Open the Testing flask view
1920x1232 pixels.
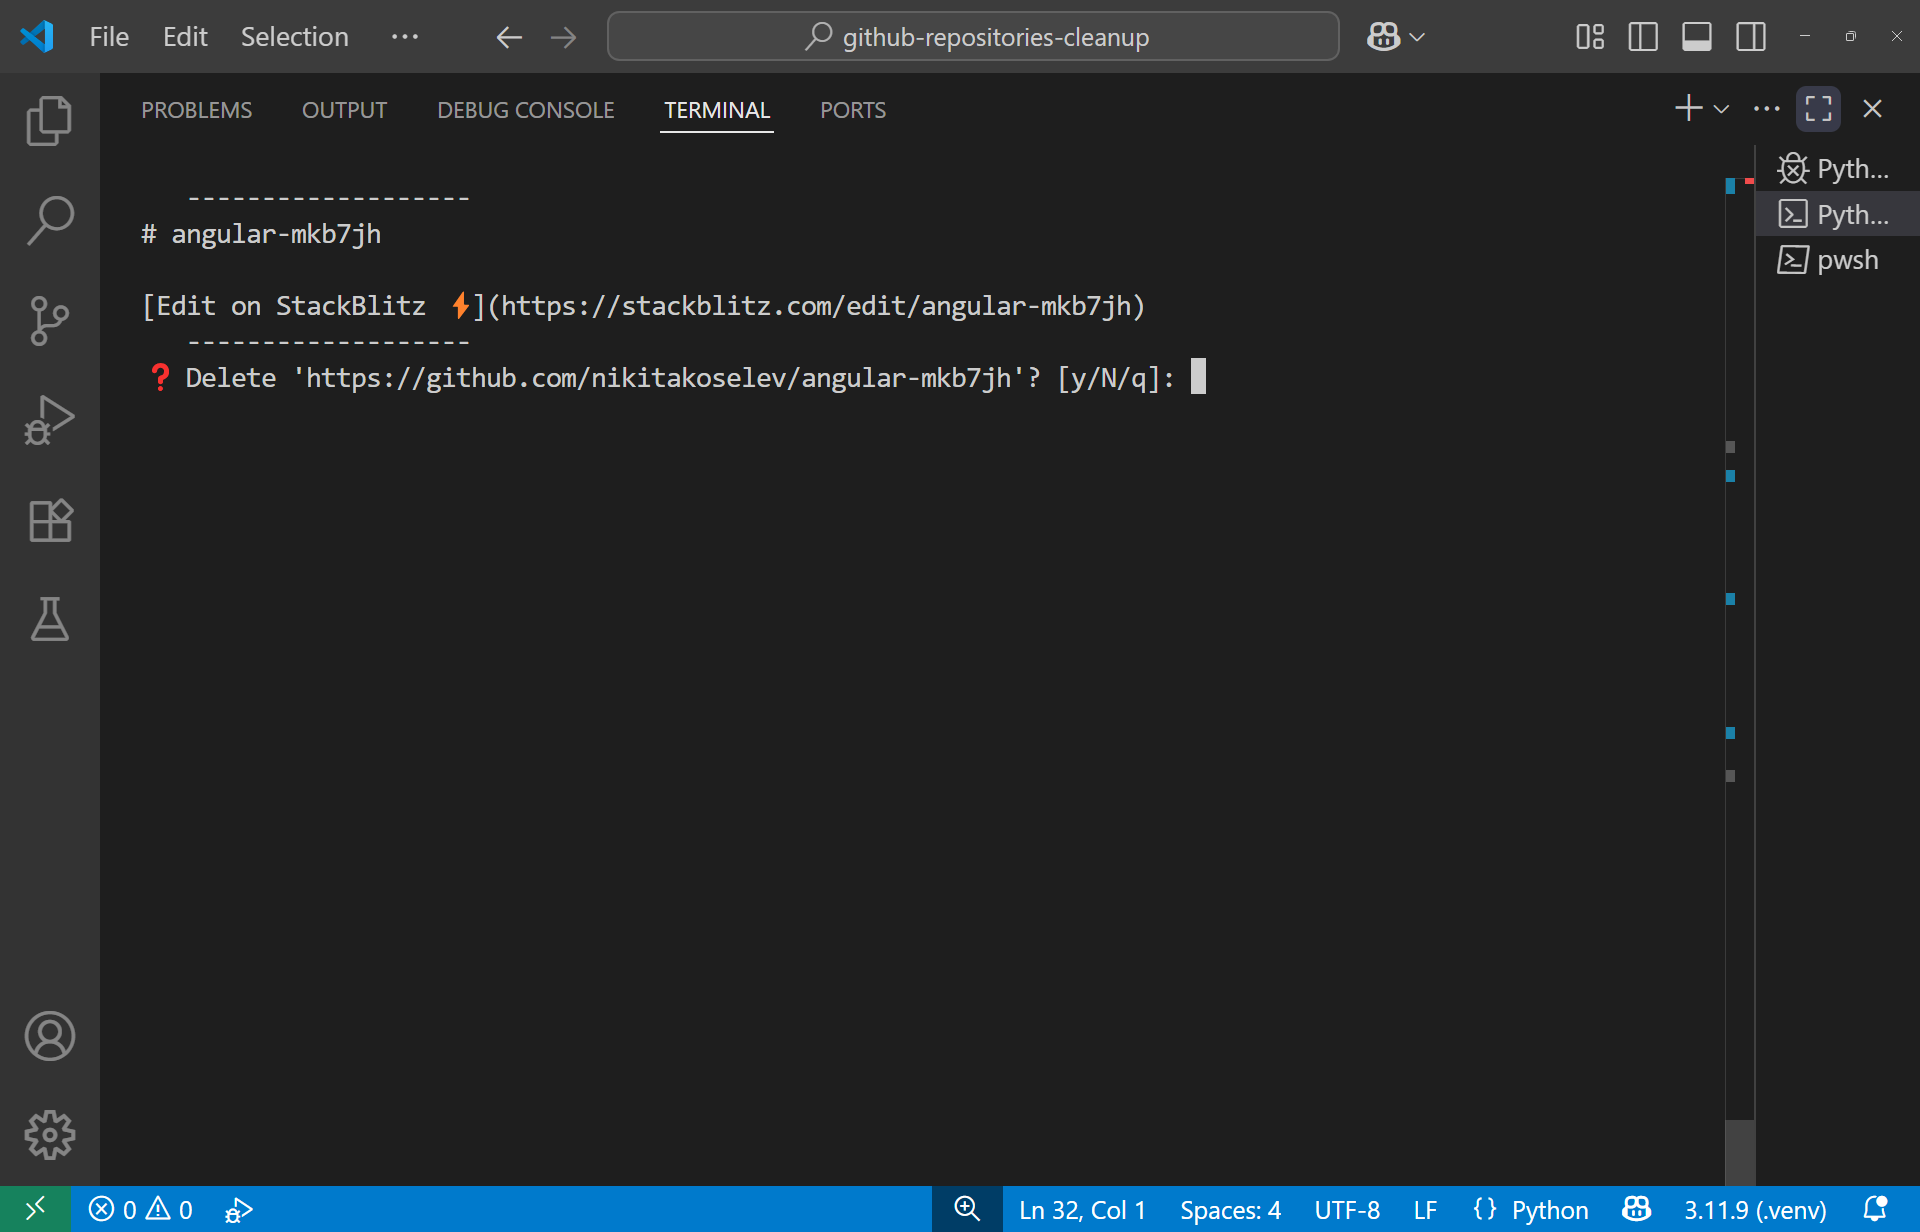pos(49,619)
